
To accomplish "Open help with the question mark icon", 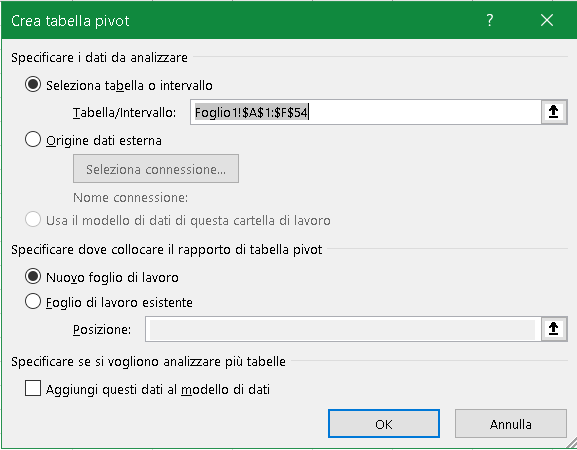I will [x=490, y=20].
